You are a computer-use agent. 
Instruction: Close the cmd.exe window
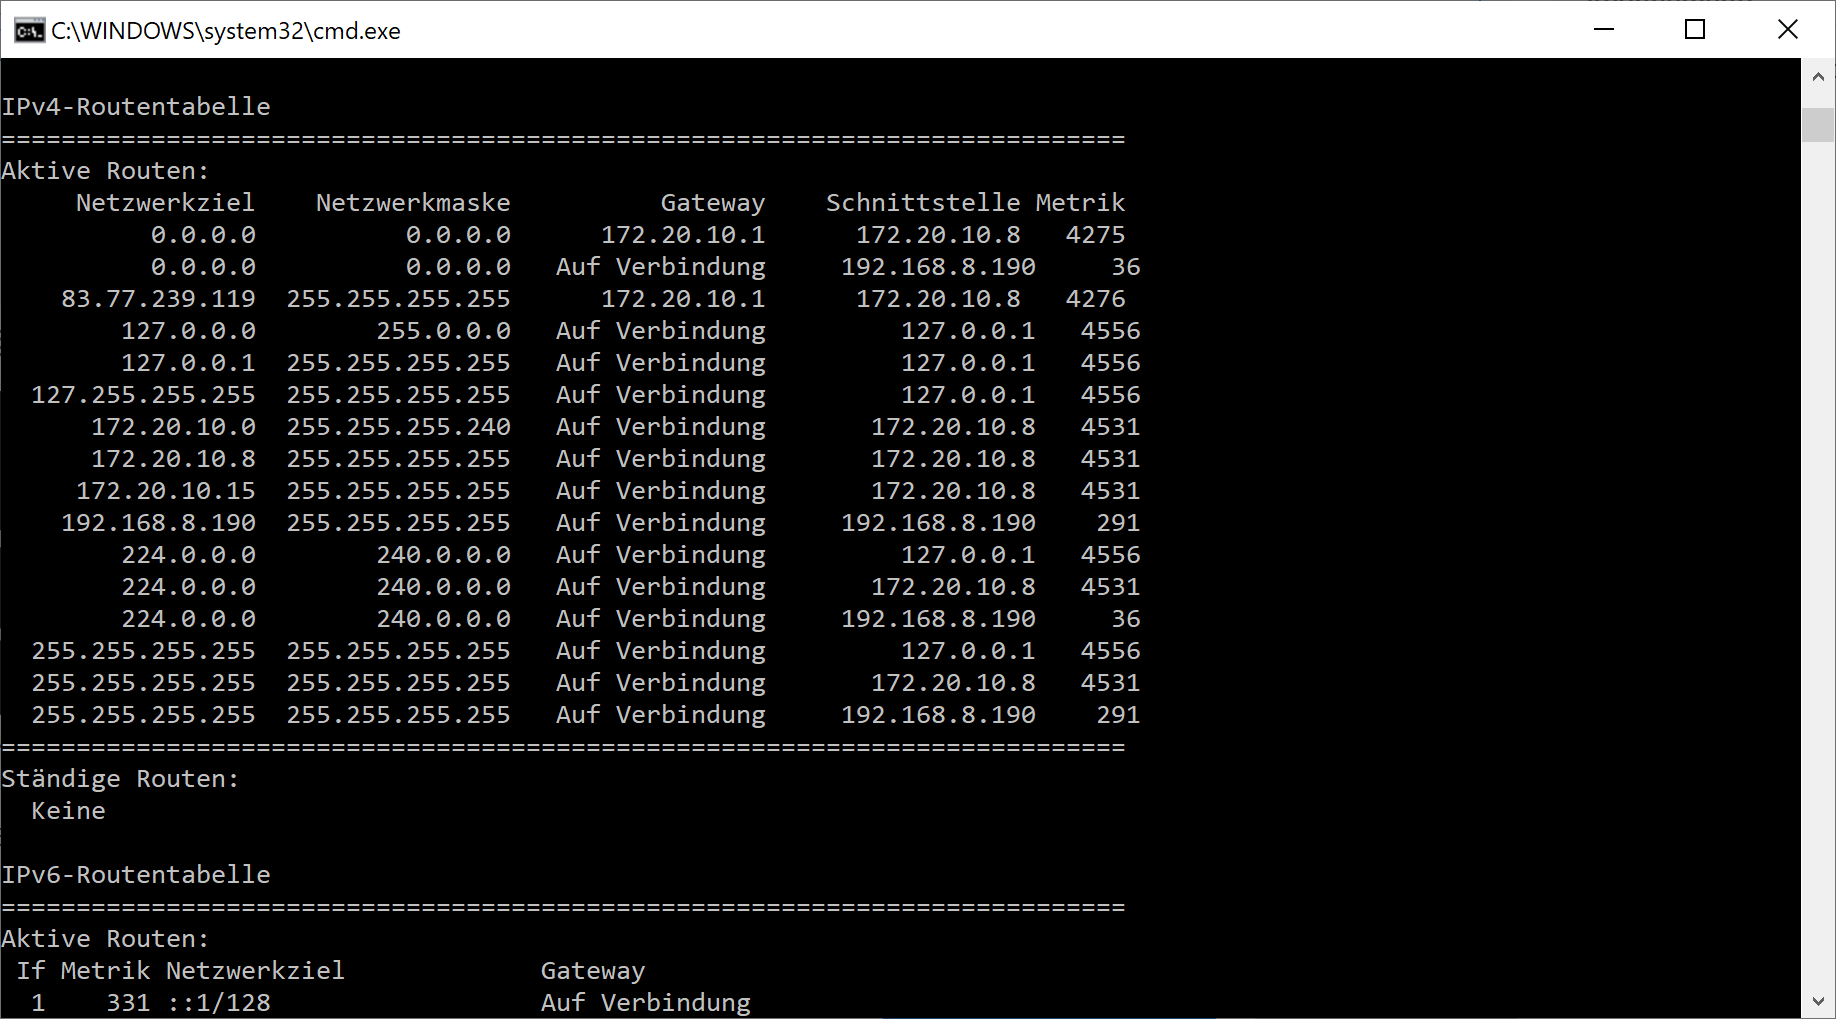(1788, 30)
